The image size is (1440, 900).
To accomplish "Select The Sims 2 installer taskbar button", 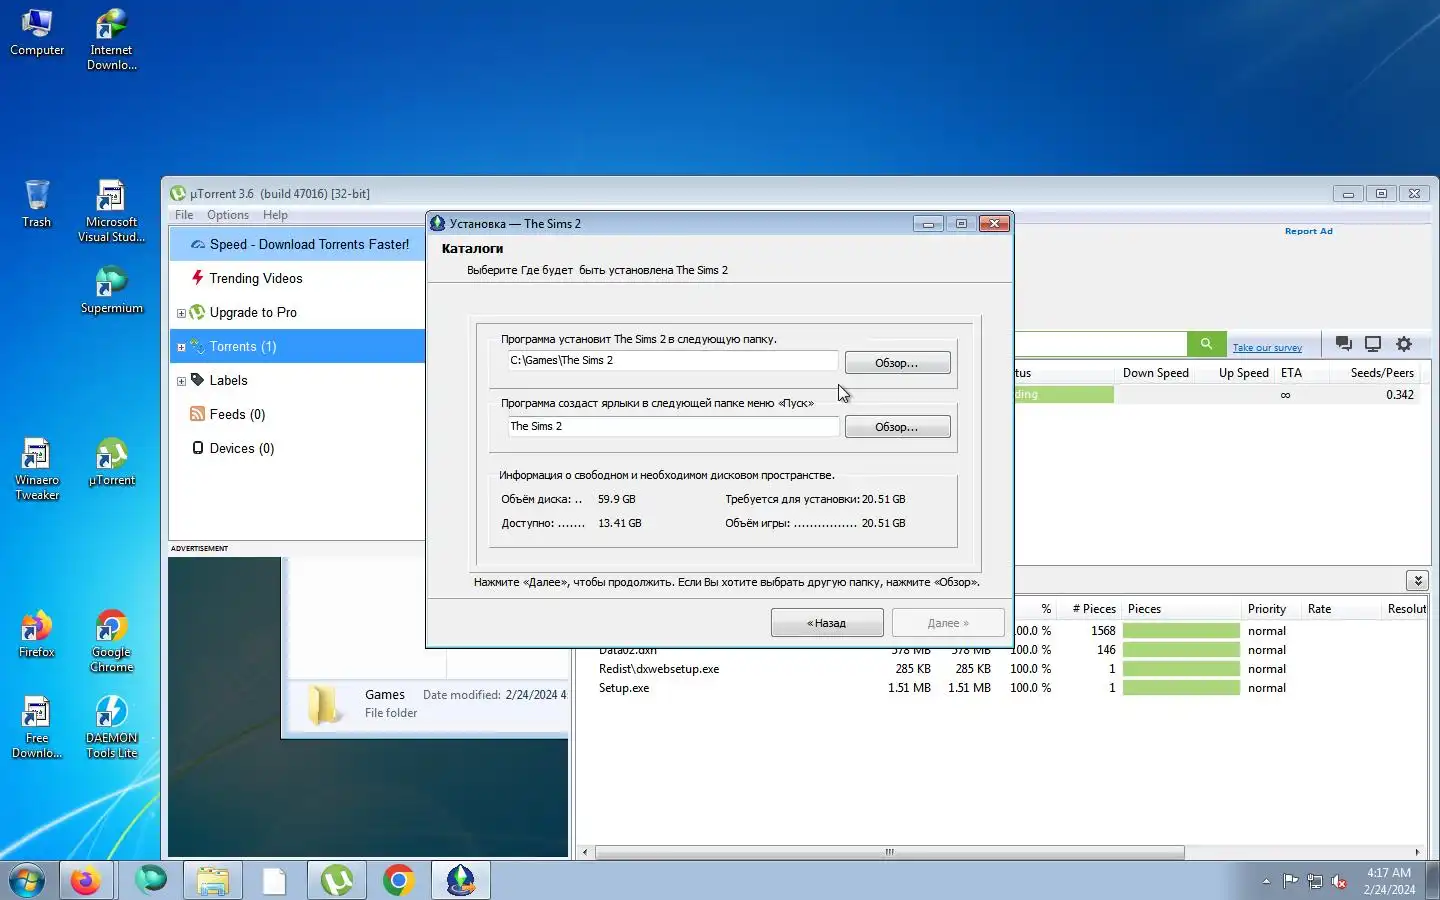I will coord(461,880).
